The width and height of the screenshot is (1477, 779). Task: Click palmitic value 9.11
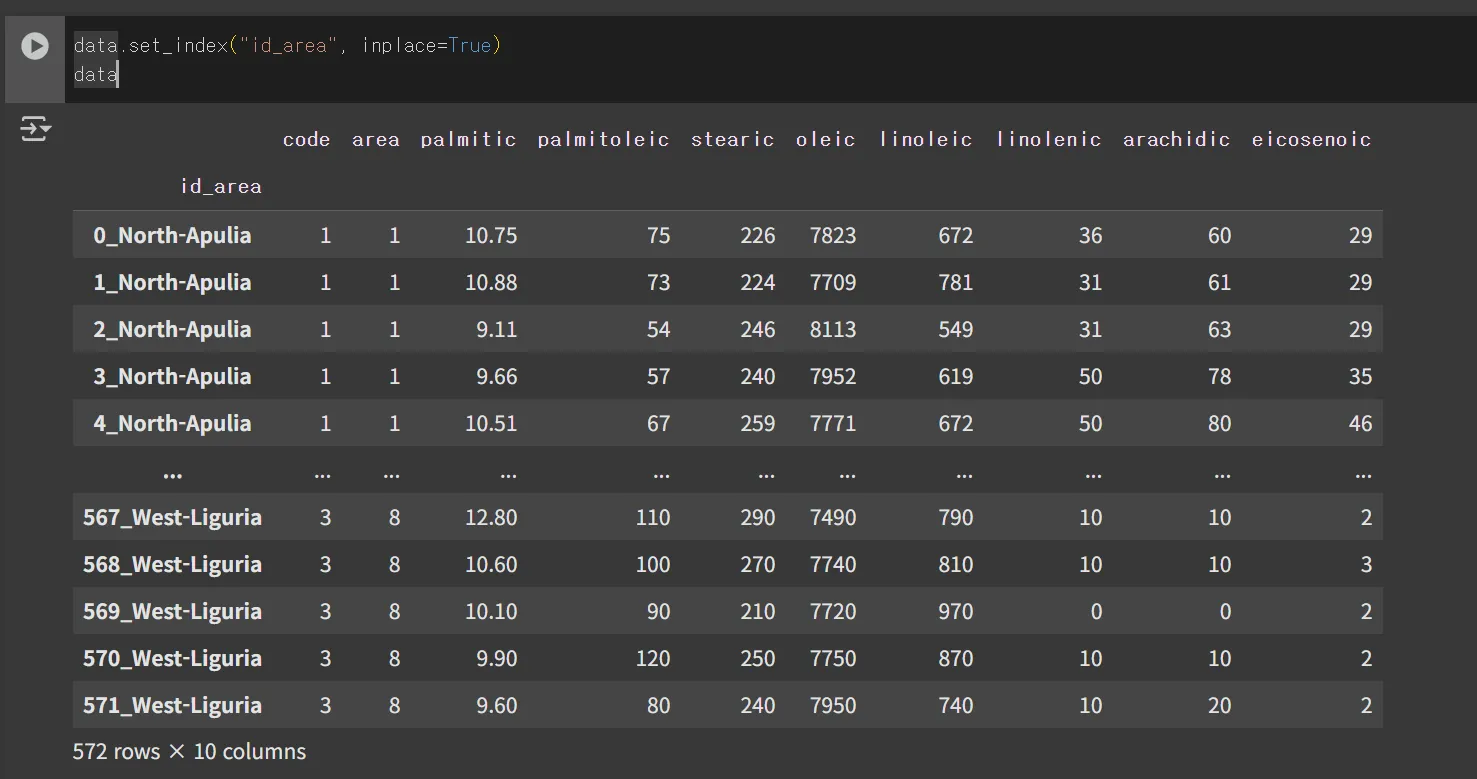(x=497, y=330)
